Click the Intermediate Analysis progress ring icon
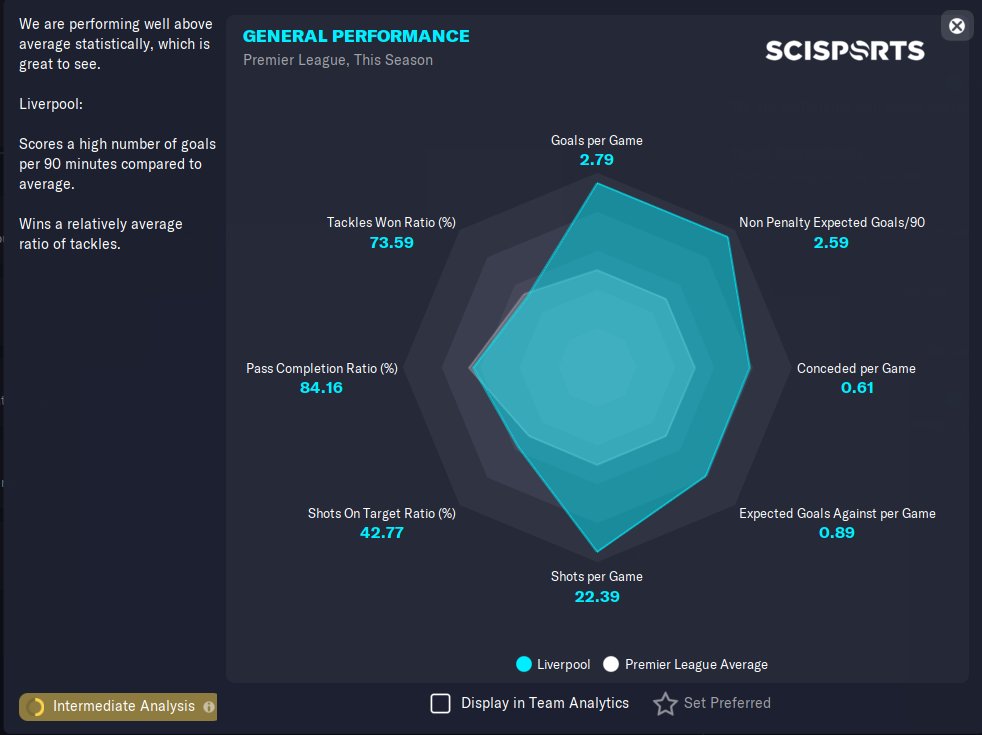The image size is (982, 735). point(36,706)
